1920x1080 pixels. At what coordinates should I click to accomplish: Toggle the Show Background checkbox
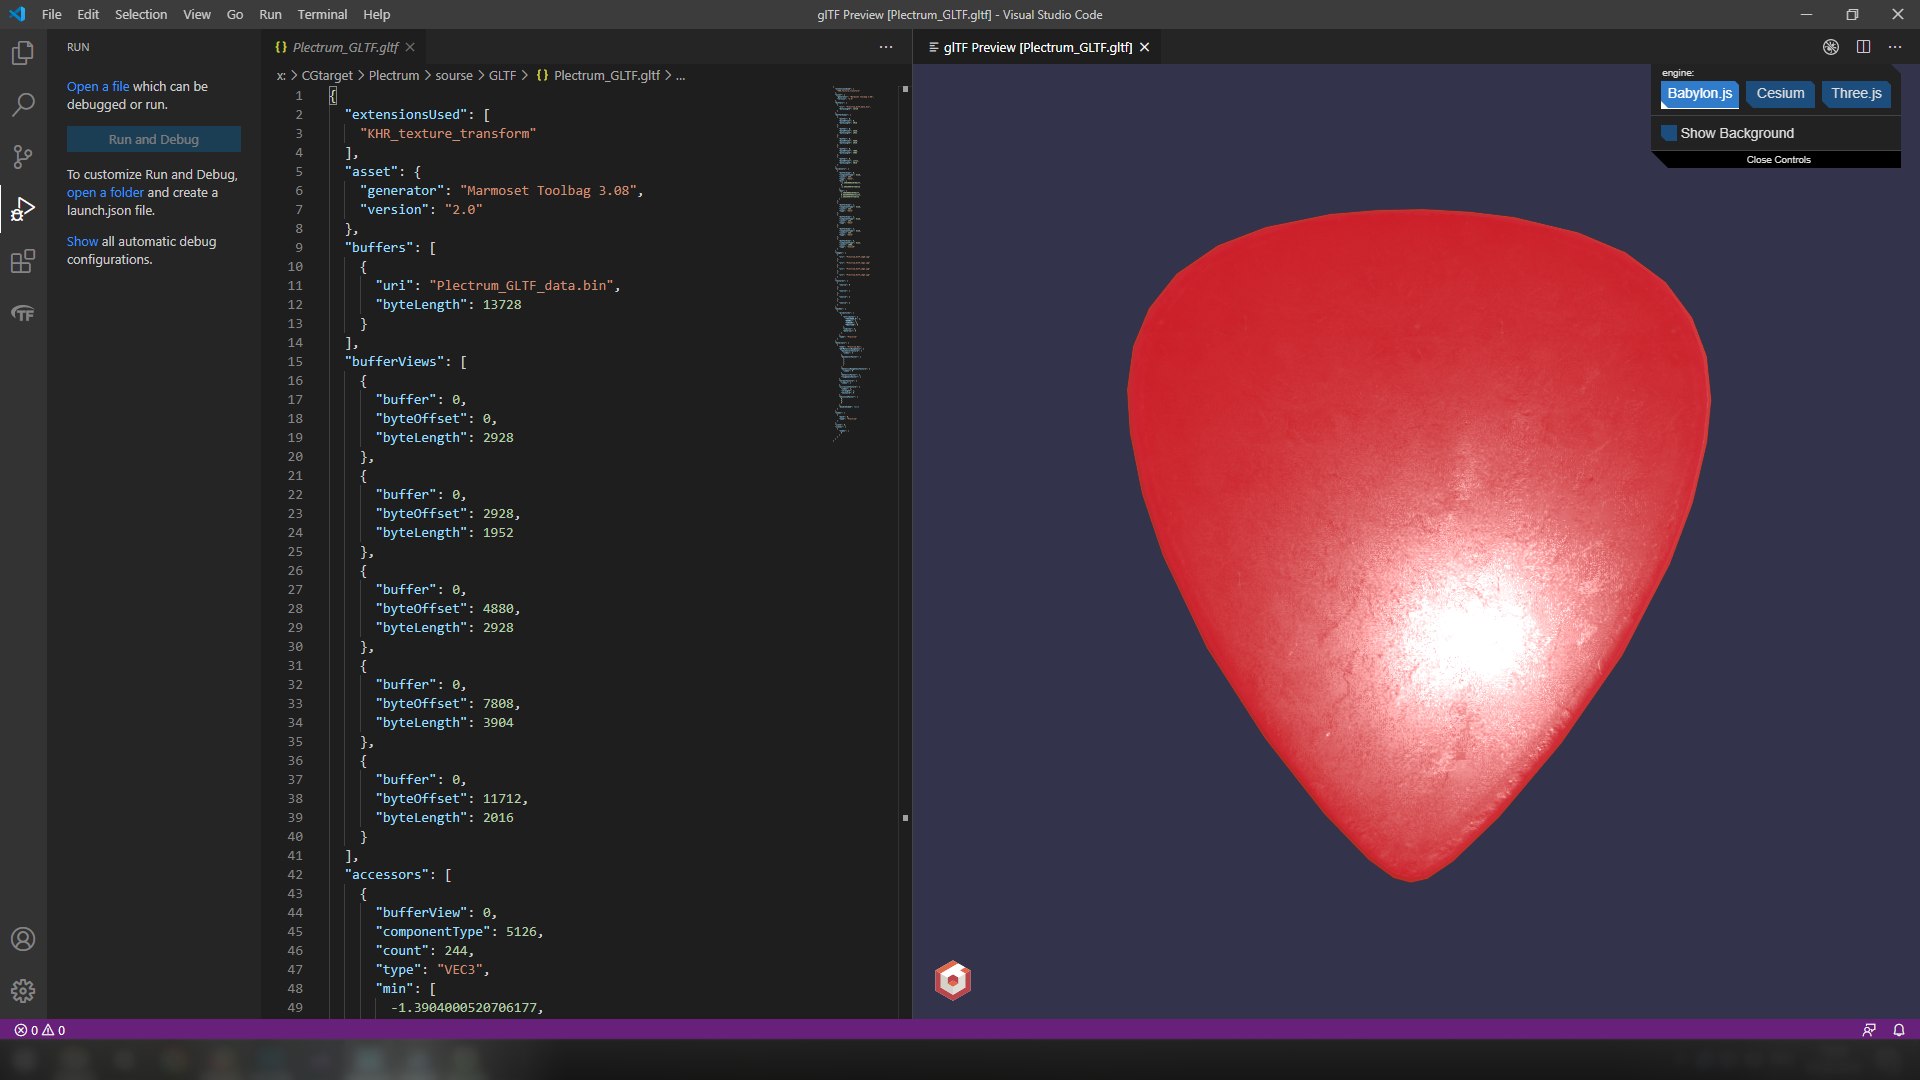[x=1668, y=133]
